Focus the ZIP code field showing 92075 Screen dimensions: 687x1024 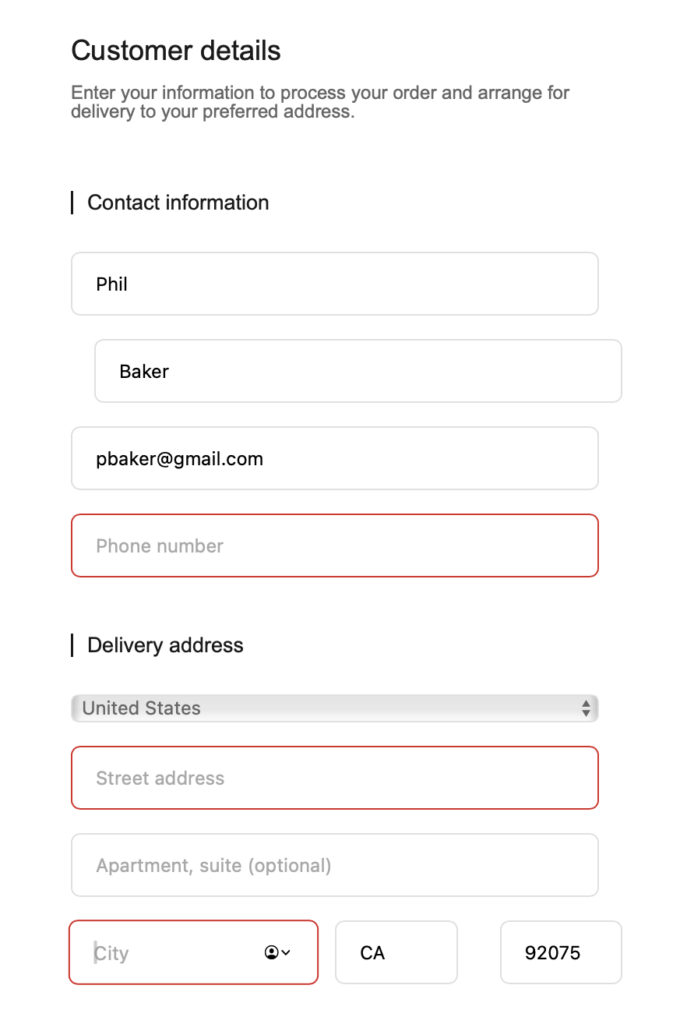560,953
